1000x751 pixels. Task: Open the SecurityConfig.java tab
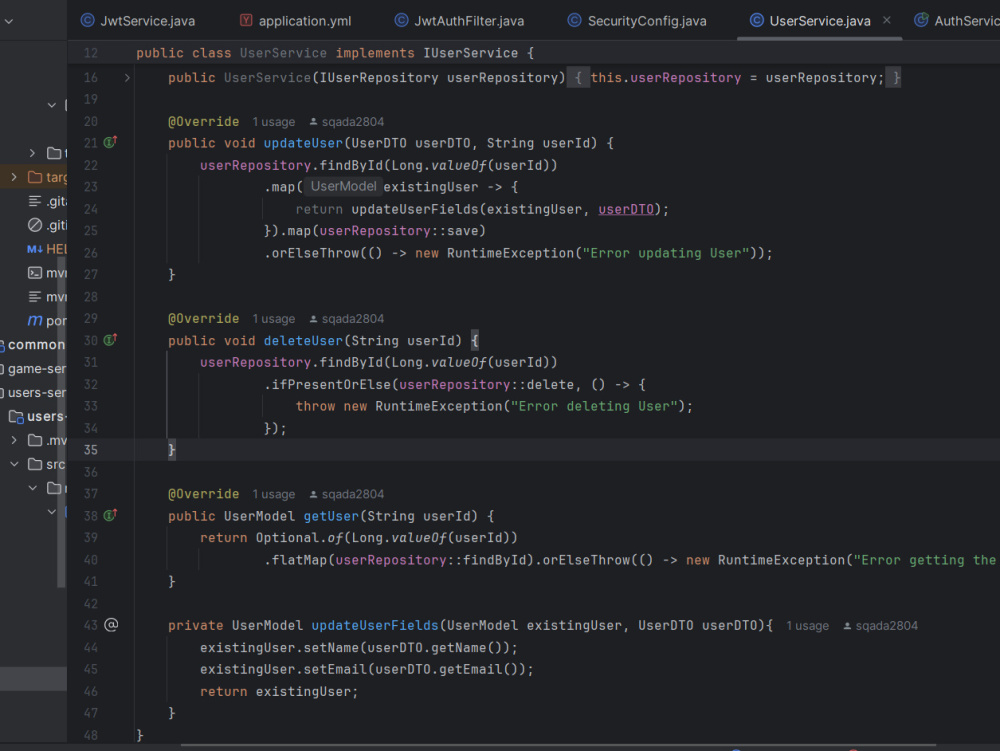point(636,21)
